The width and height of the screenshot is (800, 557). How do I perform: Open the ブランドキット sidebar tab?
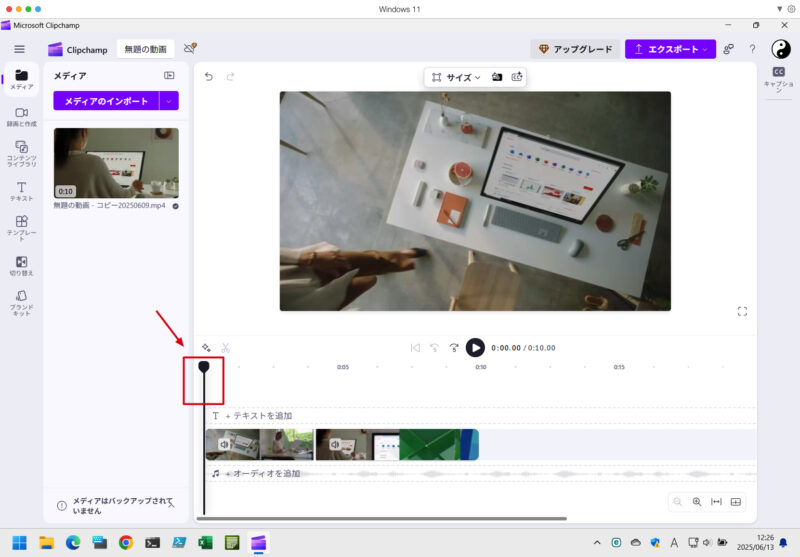click(21, 303)
